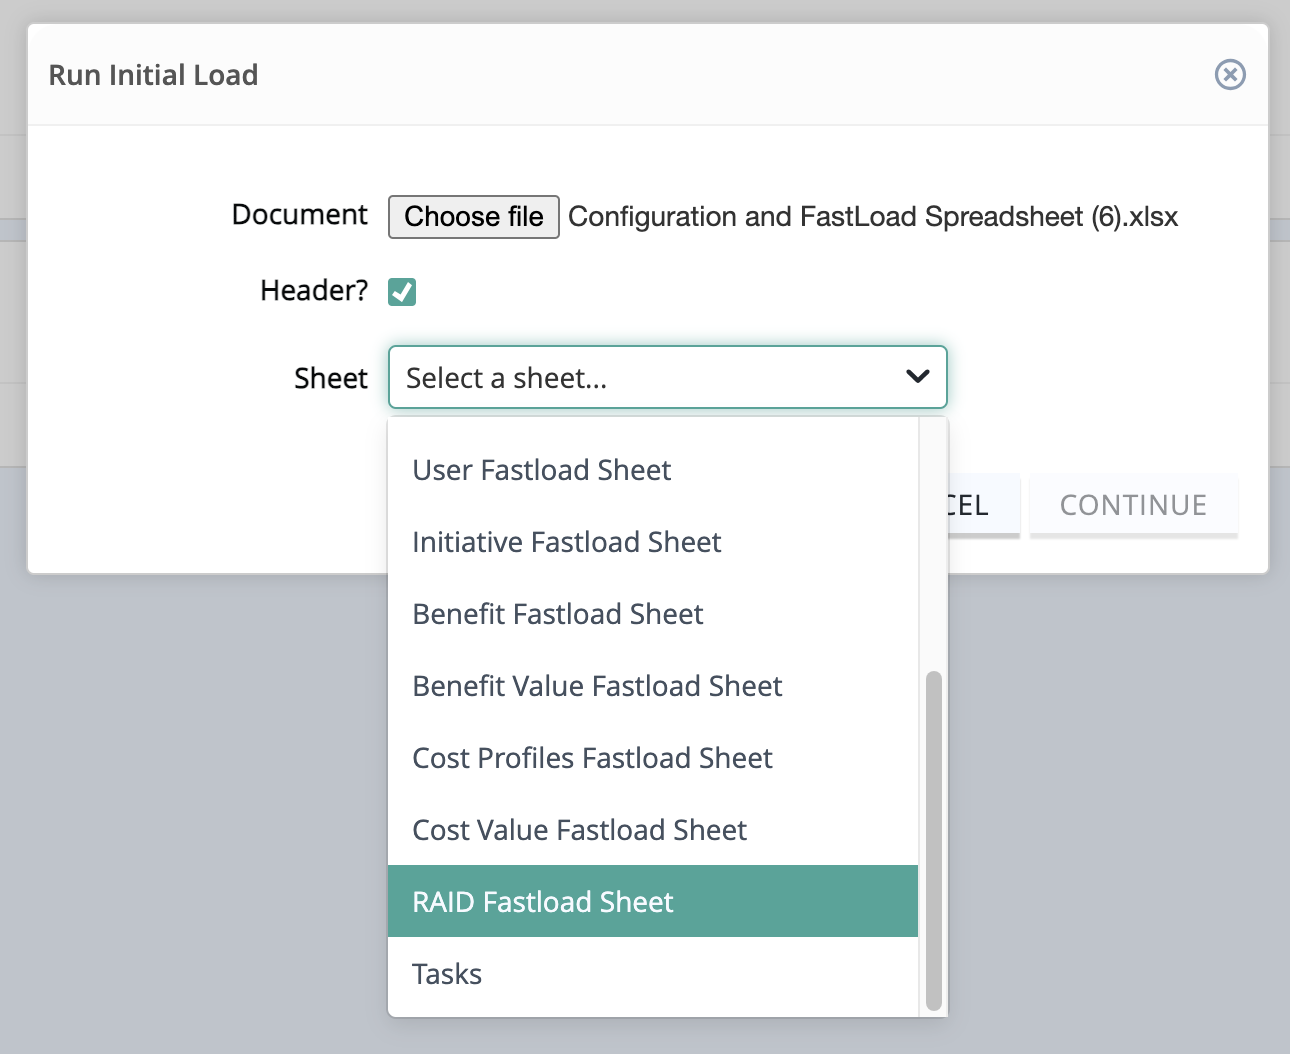Click the selected spreadsheet file name
The height and width of the screenshot is (1054, 1290).
tap(873, 217)
